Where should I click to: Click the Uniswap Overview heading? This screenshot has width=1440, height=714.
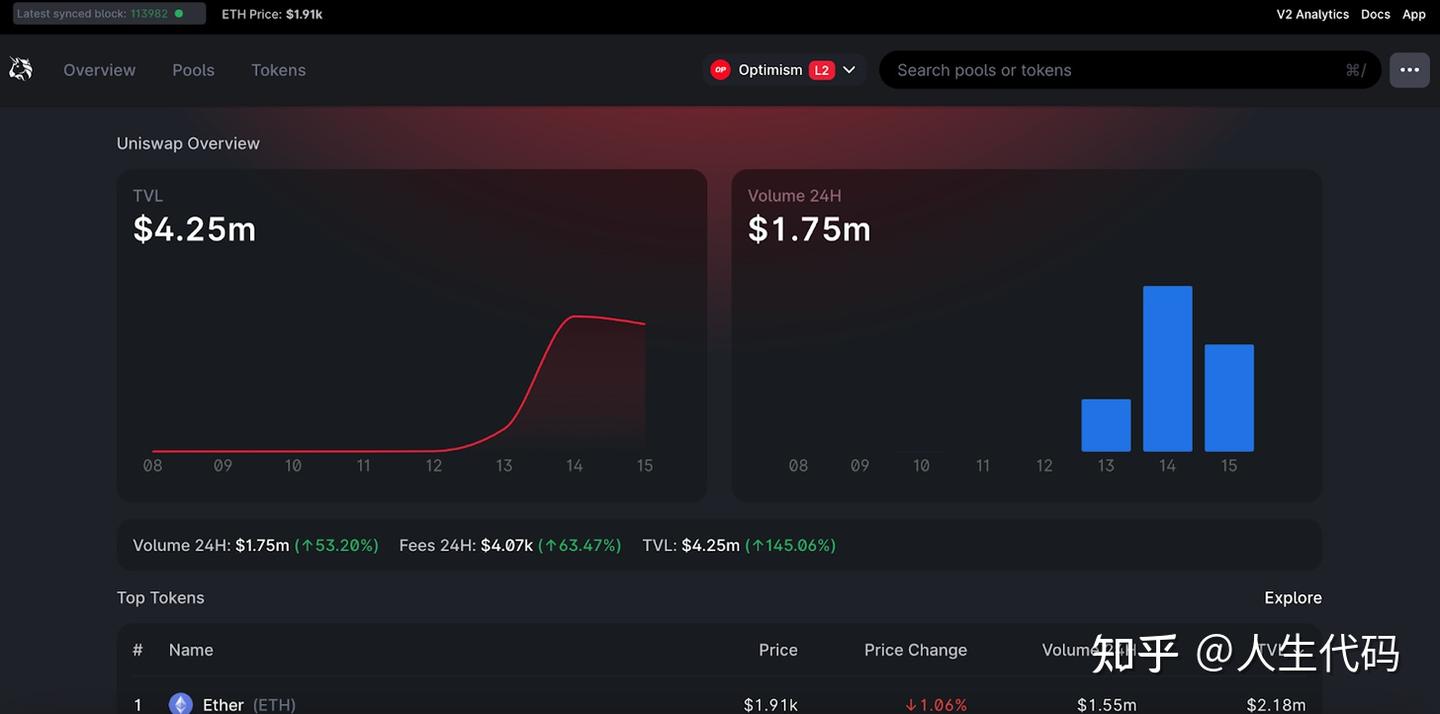coord(188,143)
